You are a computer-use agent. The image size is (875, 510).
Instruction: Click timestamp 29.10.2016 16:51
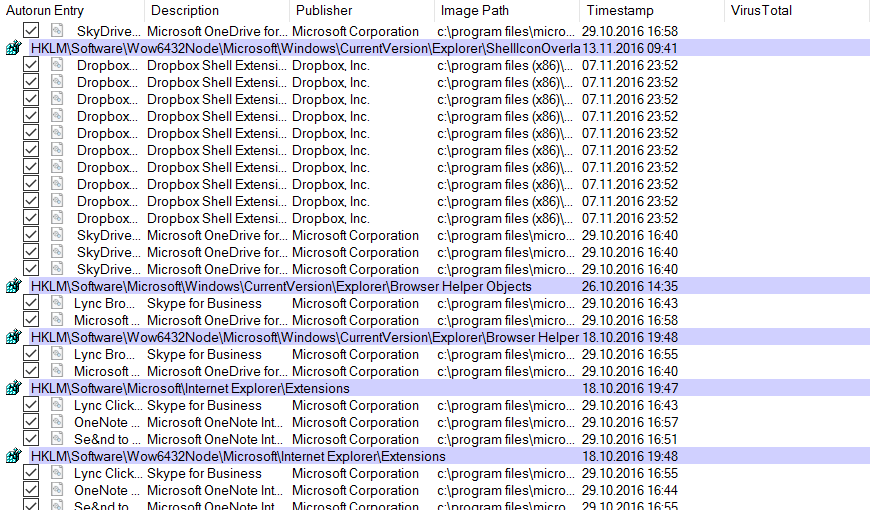630,439
